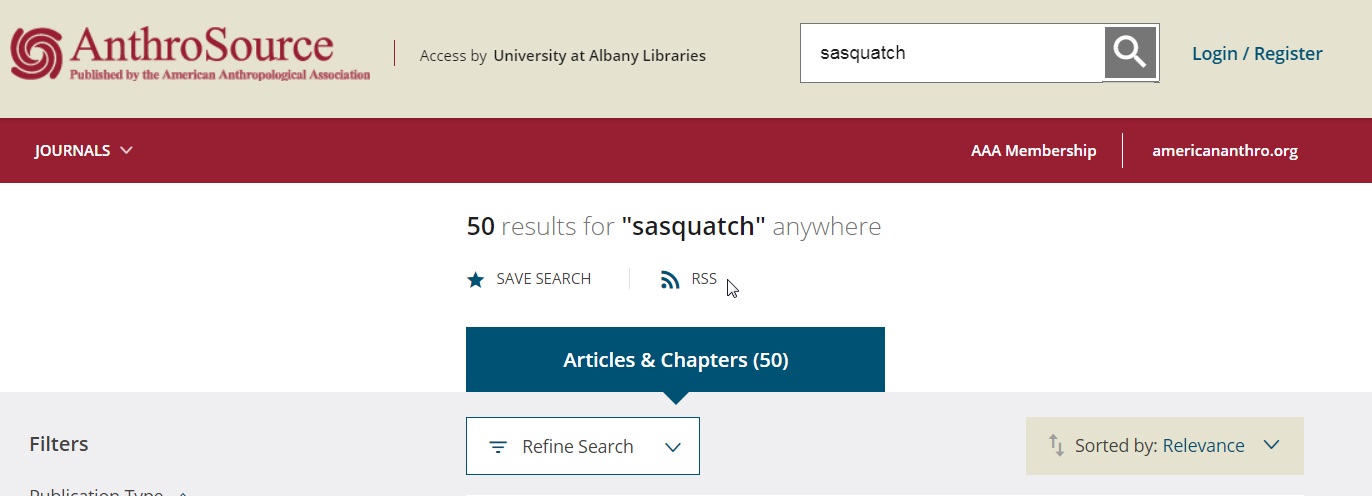1372x496 pixels.
Task: Visit the americananthro.org link
Action: pyautogui.click(x=1224, y=151)
